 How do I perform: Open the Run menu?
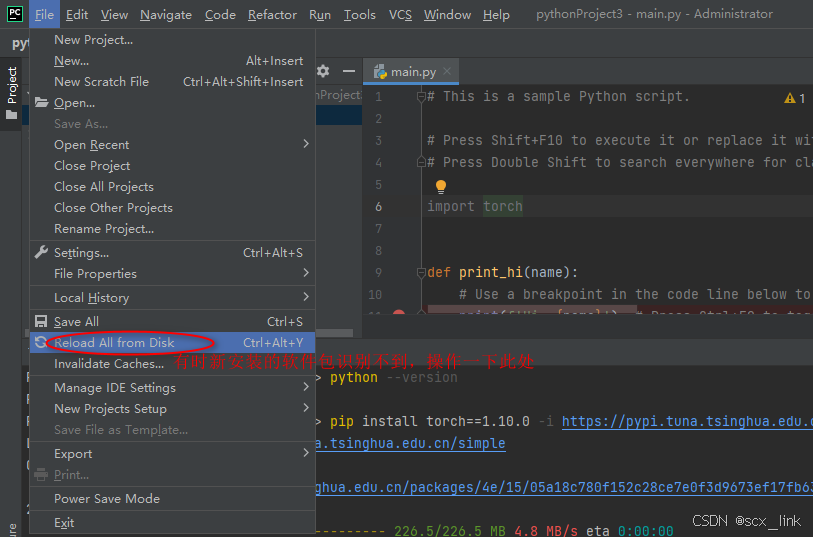point(320,15)
